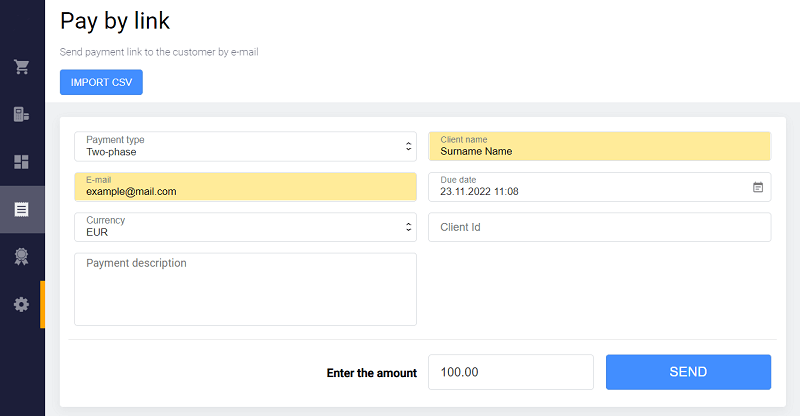
Task: Open the shopping cart sidebar icon
Action: coord(21,67)
